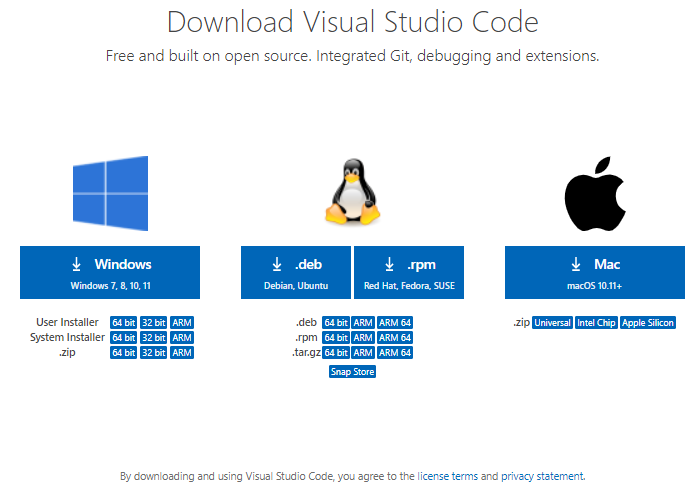Download the Mac Universal zip
700x500 pixels.
click(553, 323)
